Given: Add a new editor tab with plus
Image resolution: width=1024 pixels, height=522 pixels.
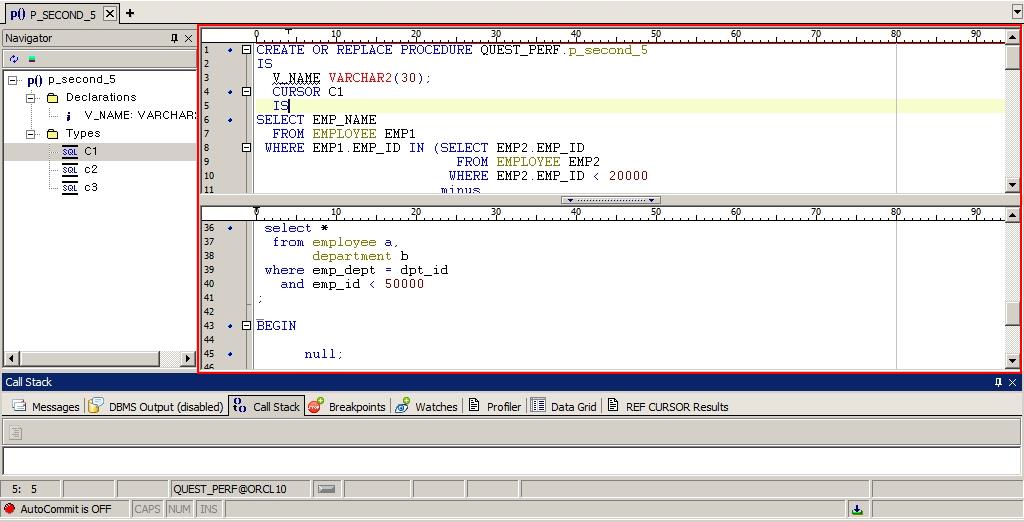Looking at the screenshot, I should pyautogui.click(x=130, y=13).
